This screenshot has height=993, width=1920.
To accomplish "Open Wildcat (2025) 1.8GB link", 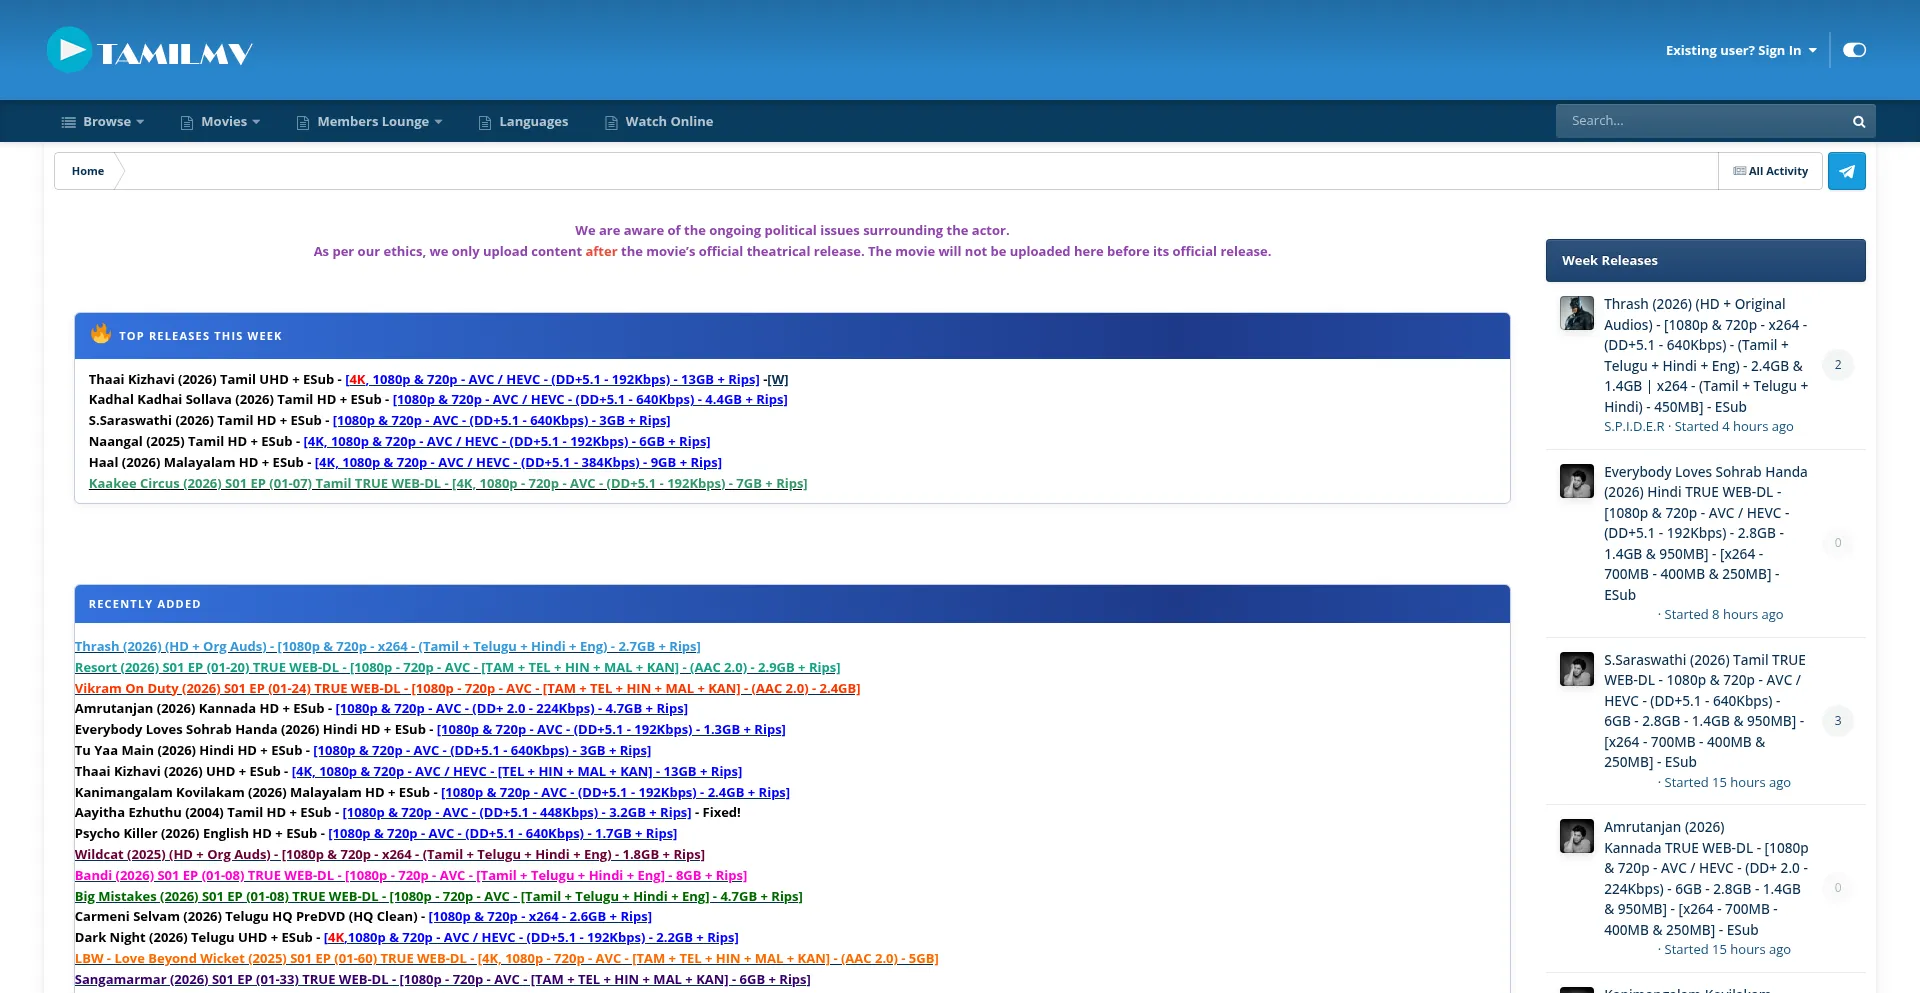I will 390,855.
